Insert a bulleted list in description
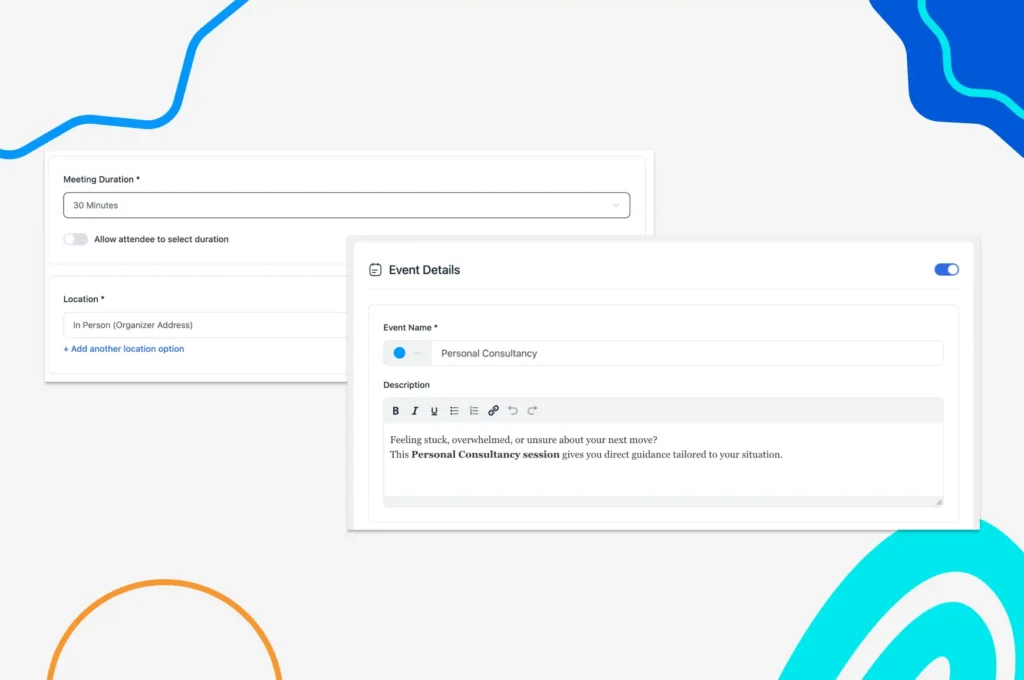The width and height of the screenshot is (1024, 680). point(454,411)
